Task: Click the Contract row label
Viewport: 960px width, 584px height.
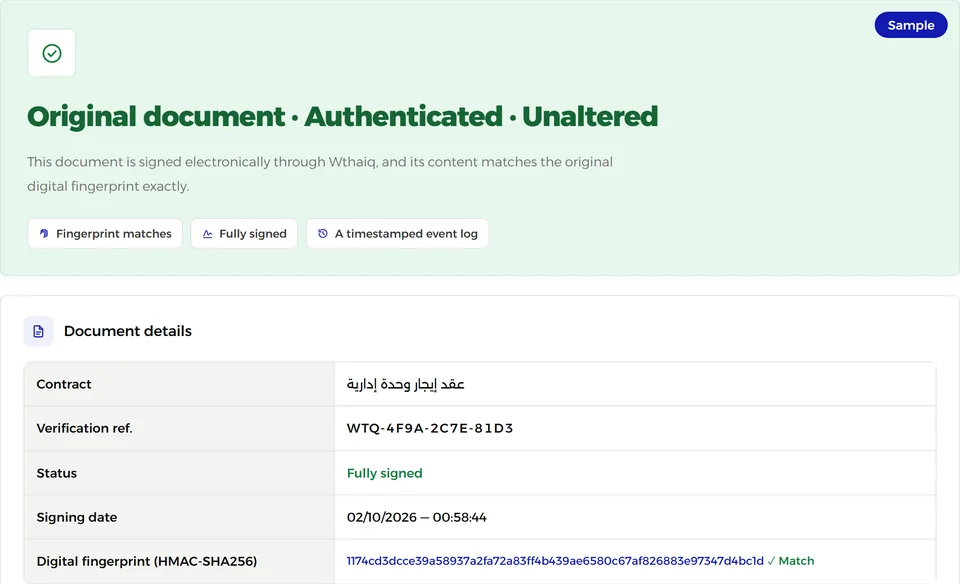Action: [64, 384]
